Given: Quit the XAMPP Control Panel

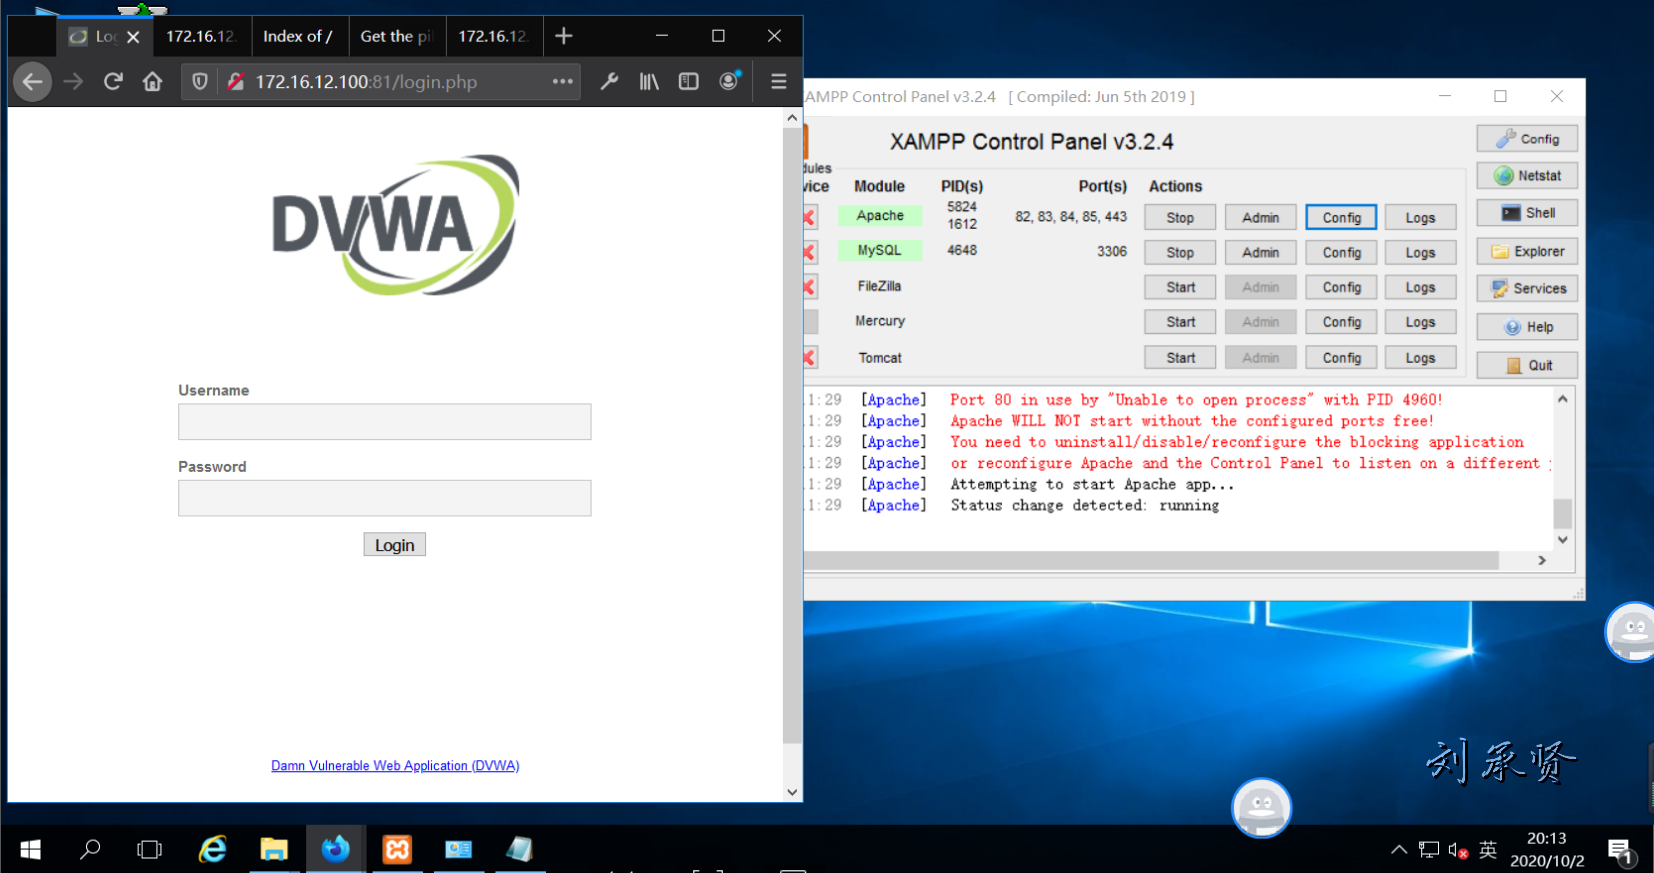Looking at the screenshot, I should tap(1527, 365).
